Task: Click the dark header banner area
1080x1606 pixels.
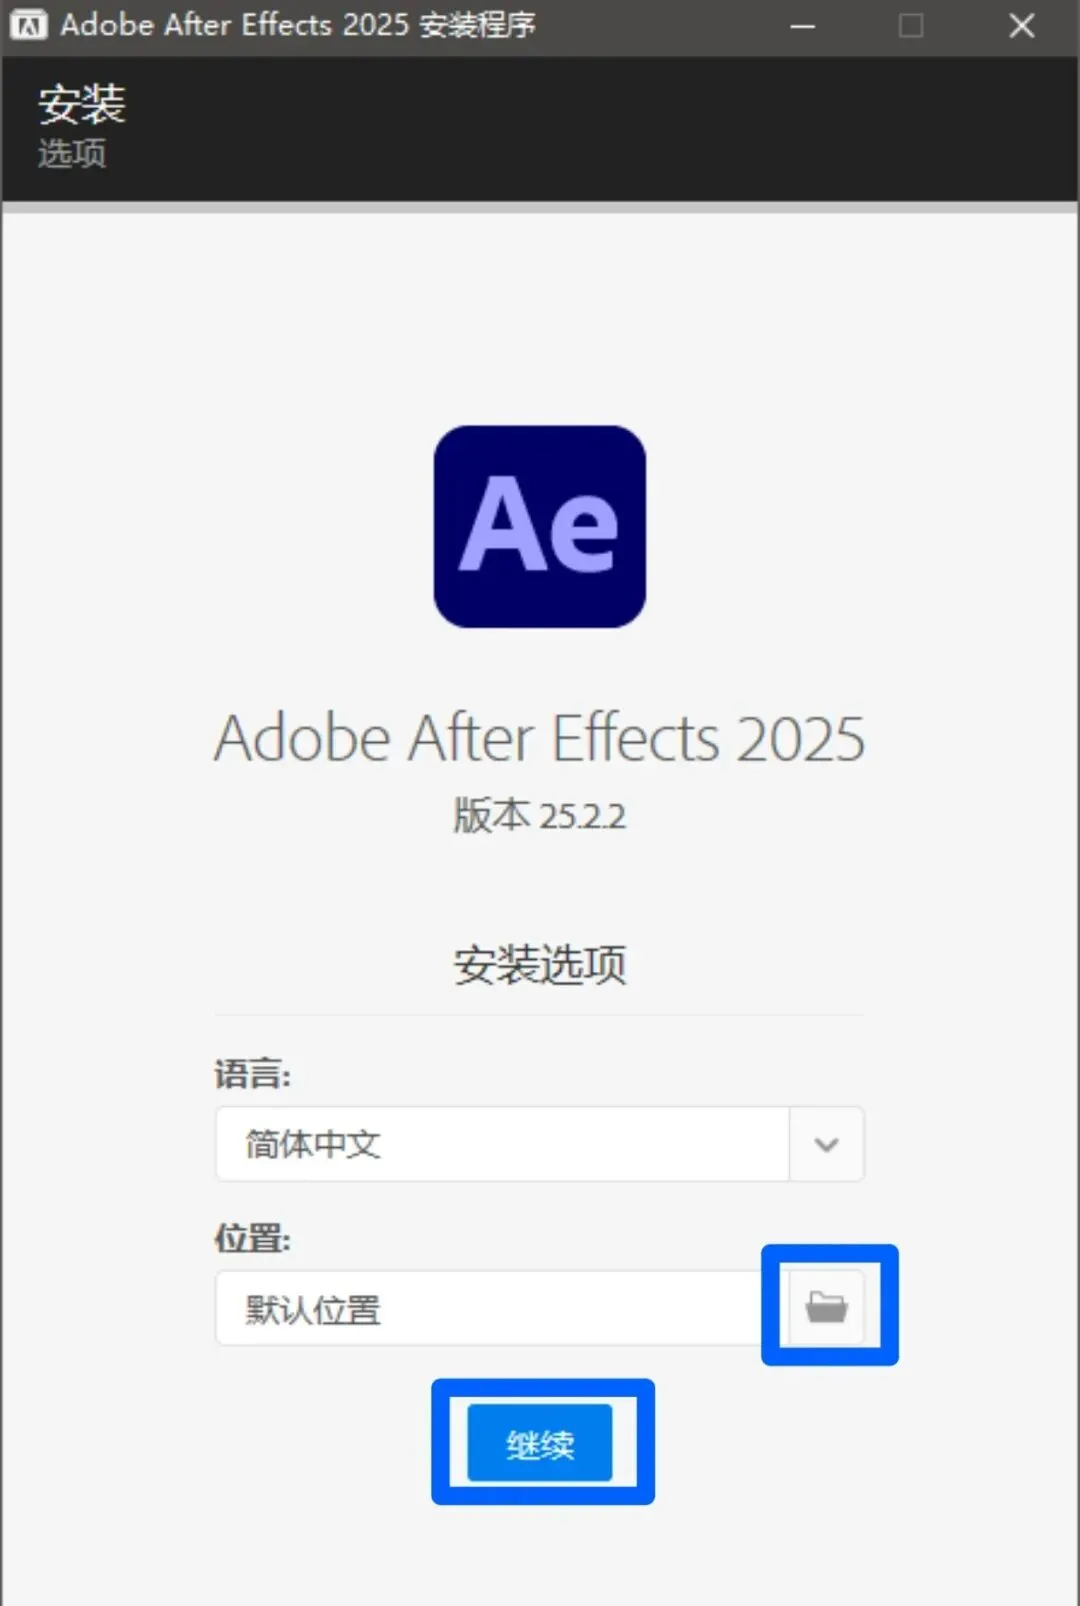Action: (x=600, y=130)
